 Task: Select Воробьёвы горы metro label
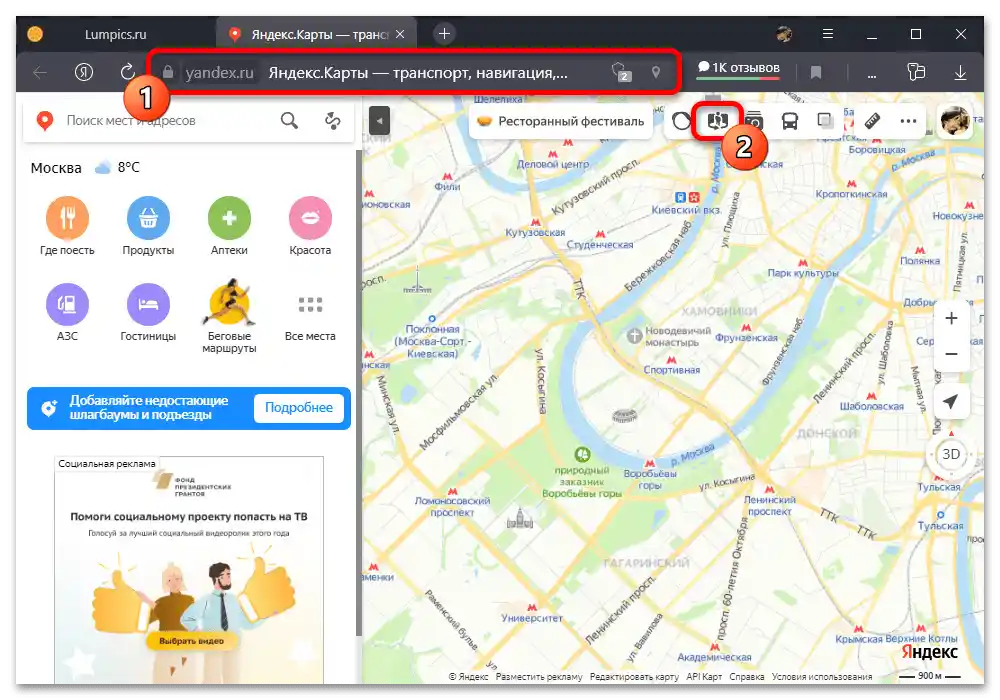click(650, 479)
